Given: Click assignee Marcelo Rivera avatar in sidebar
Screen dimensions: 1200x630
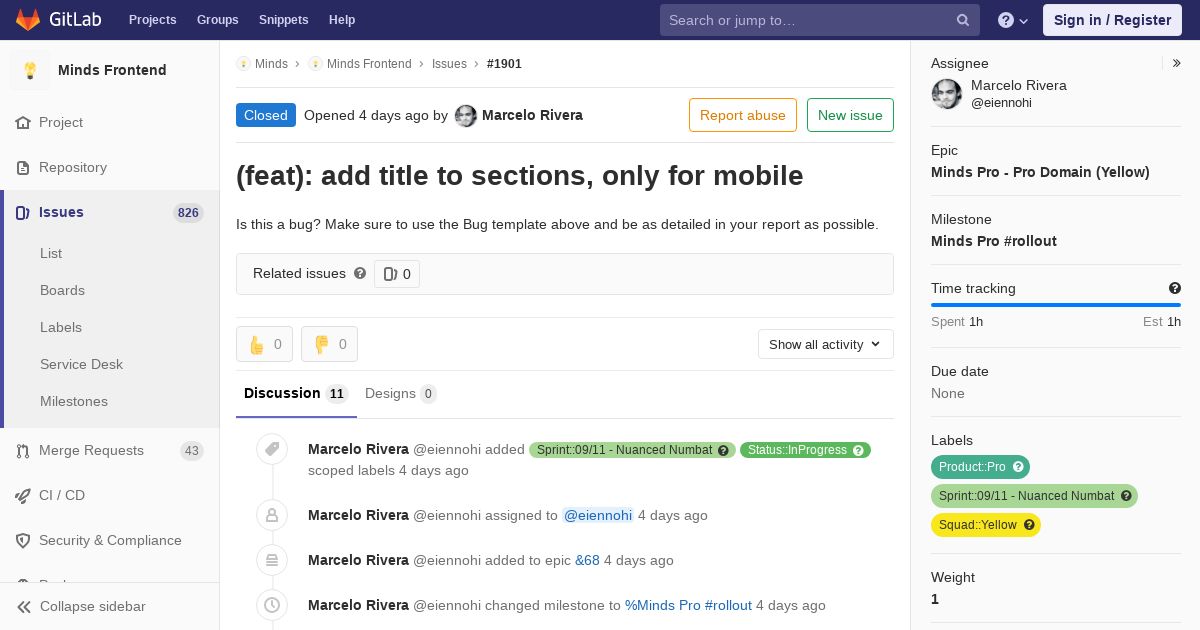Looking at the screenshot, I should point(947,94).
